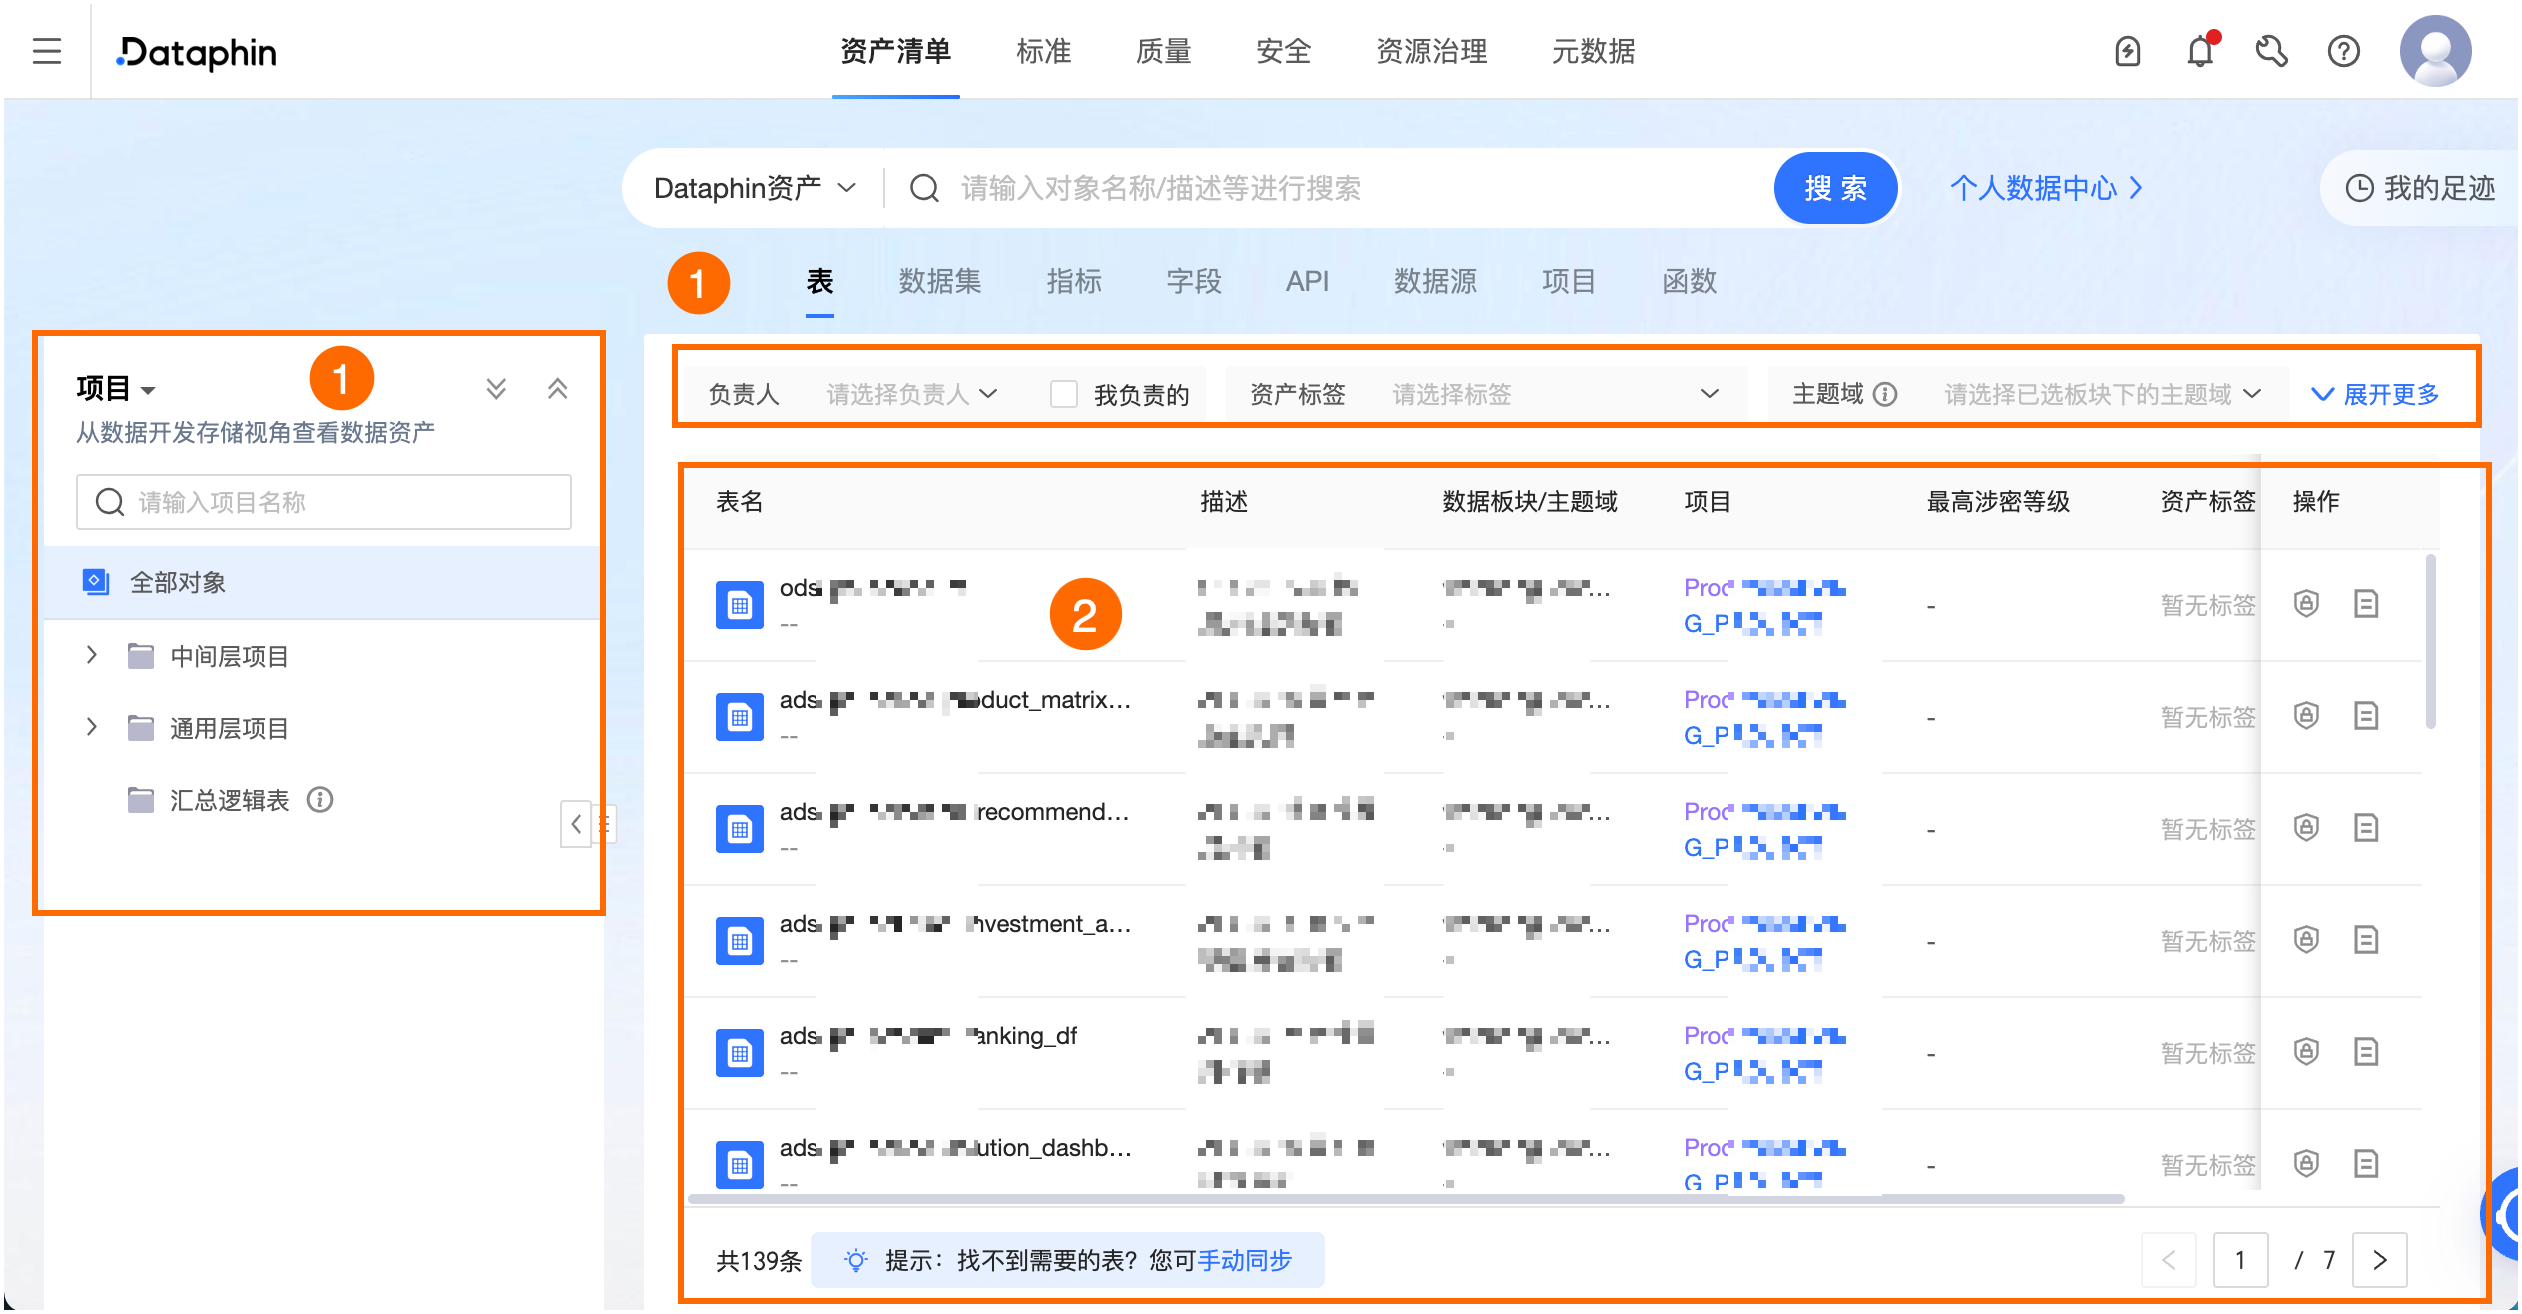Click the 手动同步 link
Viewport: 2522px width, 1314px height.
coord(1245,1260)
